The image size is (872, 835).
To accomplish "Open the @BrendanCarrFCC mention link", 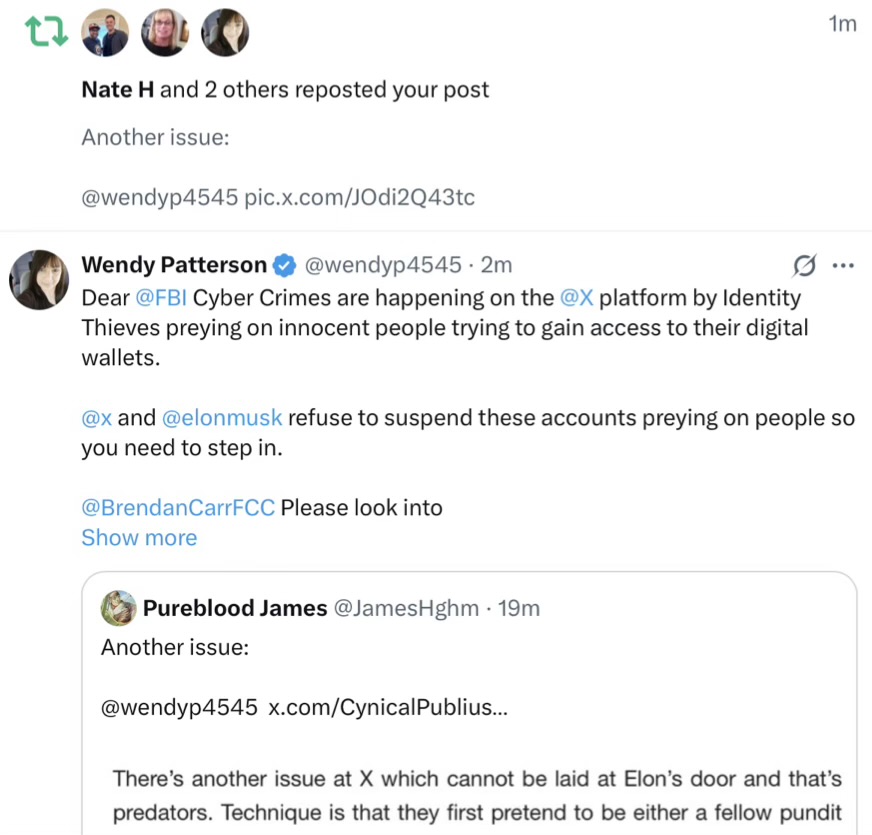I will (178, 507).
